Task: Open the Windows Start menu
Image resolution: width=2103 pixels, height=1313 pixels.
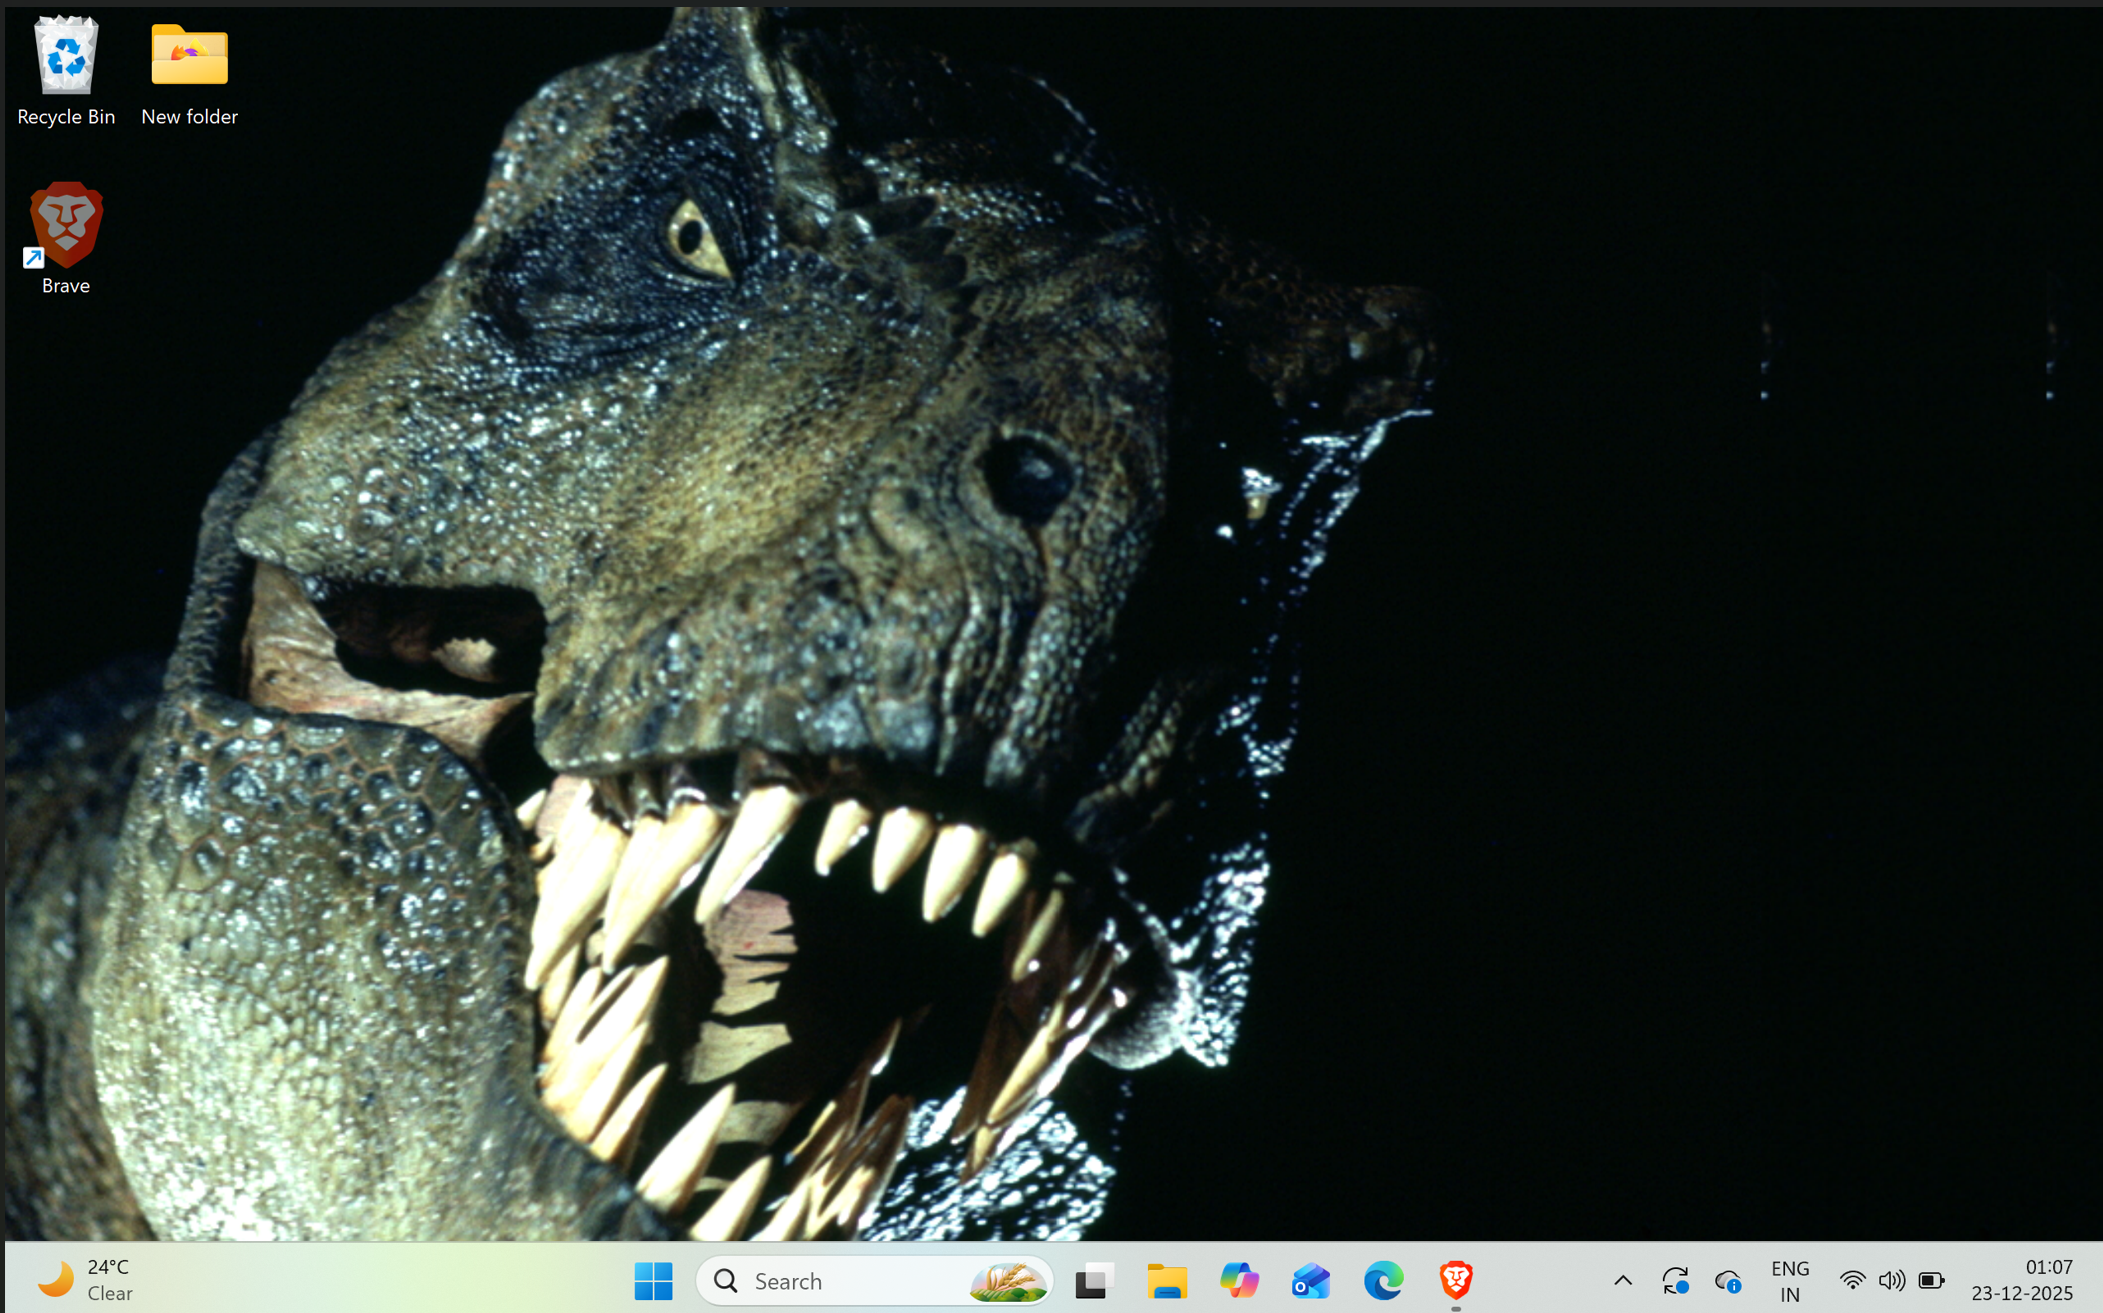Action: [653, 1280]
